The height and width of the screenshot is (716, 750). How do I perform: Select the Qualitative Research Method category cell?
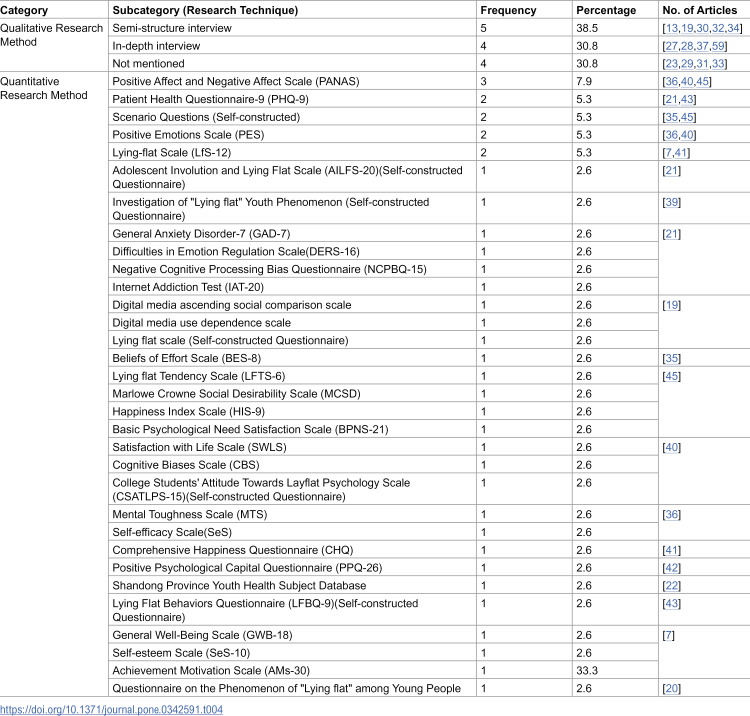(x=52, y=35)
